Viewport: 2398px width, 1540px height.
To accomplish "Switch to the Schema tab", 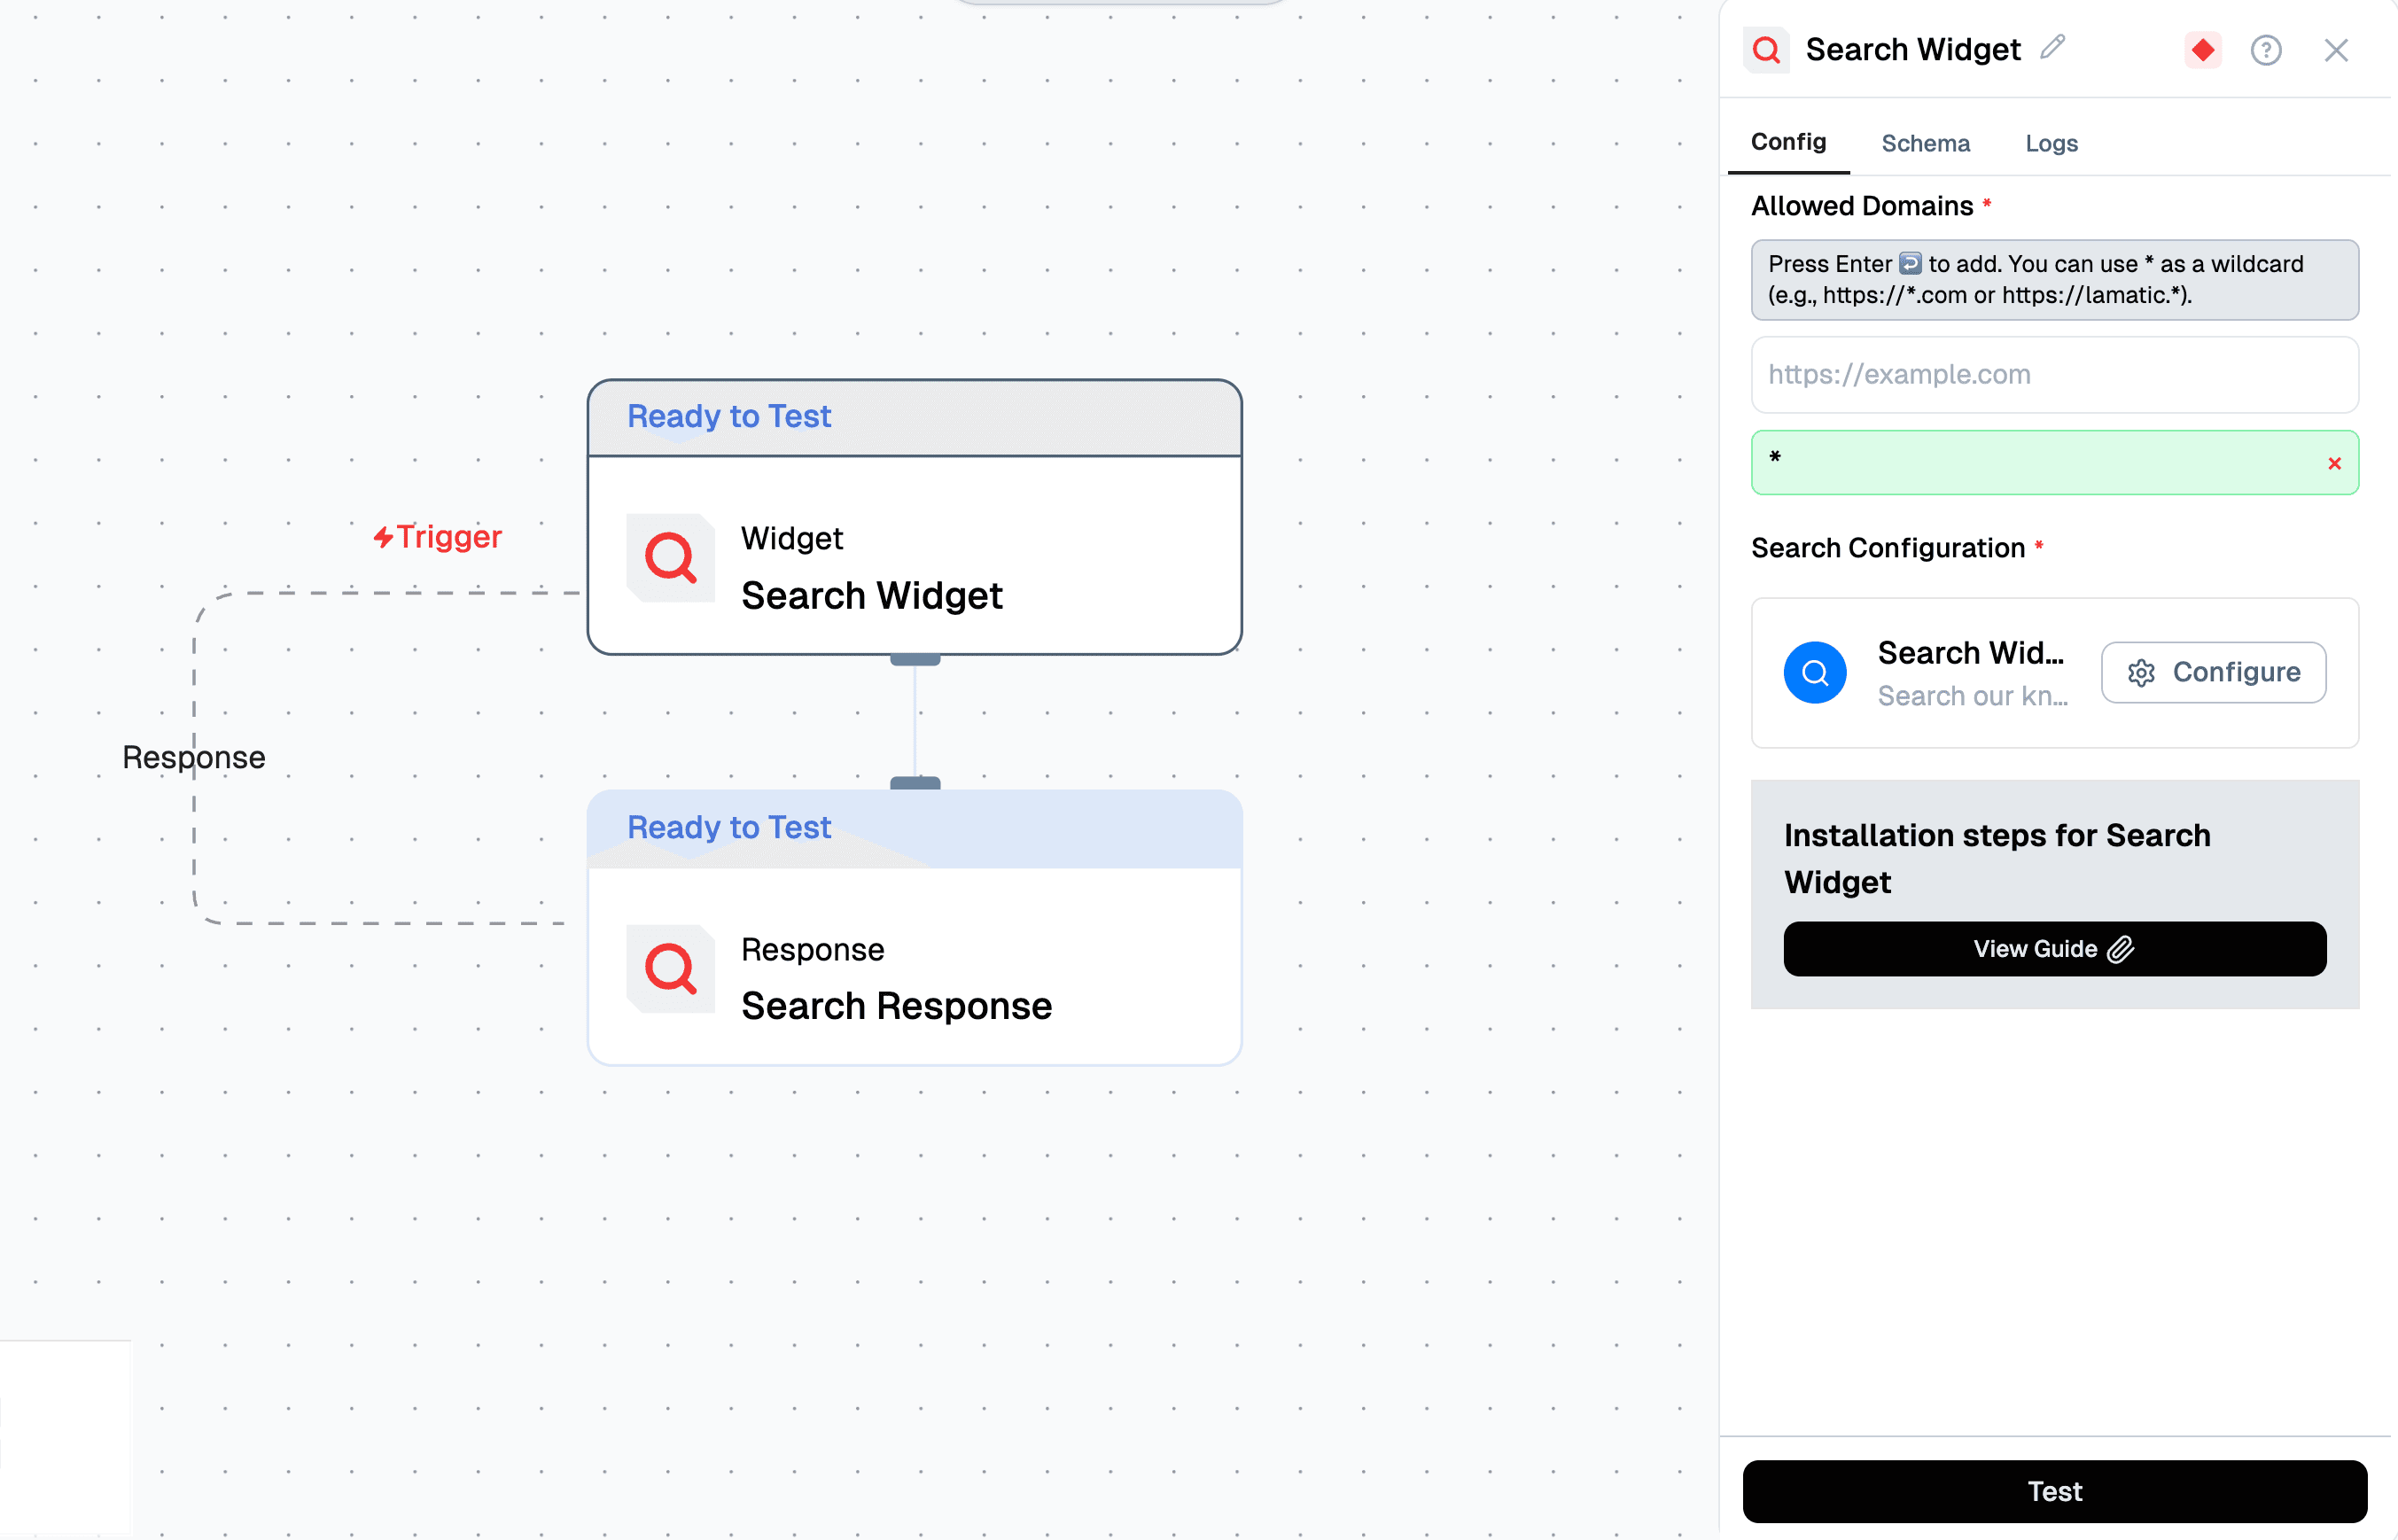I will click(1925, 143).
